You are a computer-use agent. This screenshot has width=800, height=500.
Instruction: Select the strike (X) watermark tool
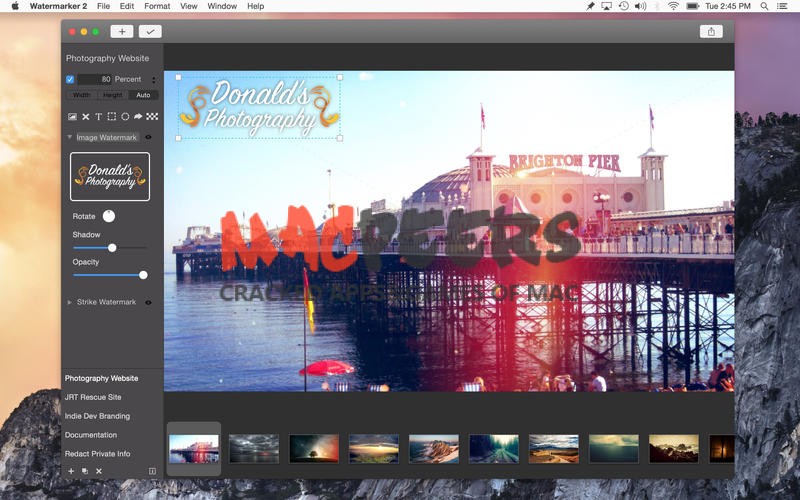coord(86,116)
